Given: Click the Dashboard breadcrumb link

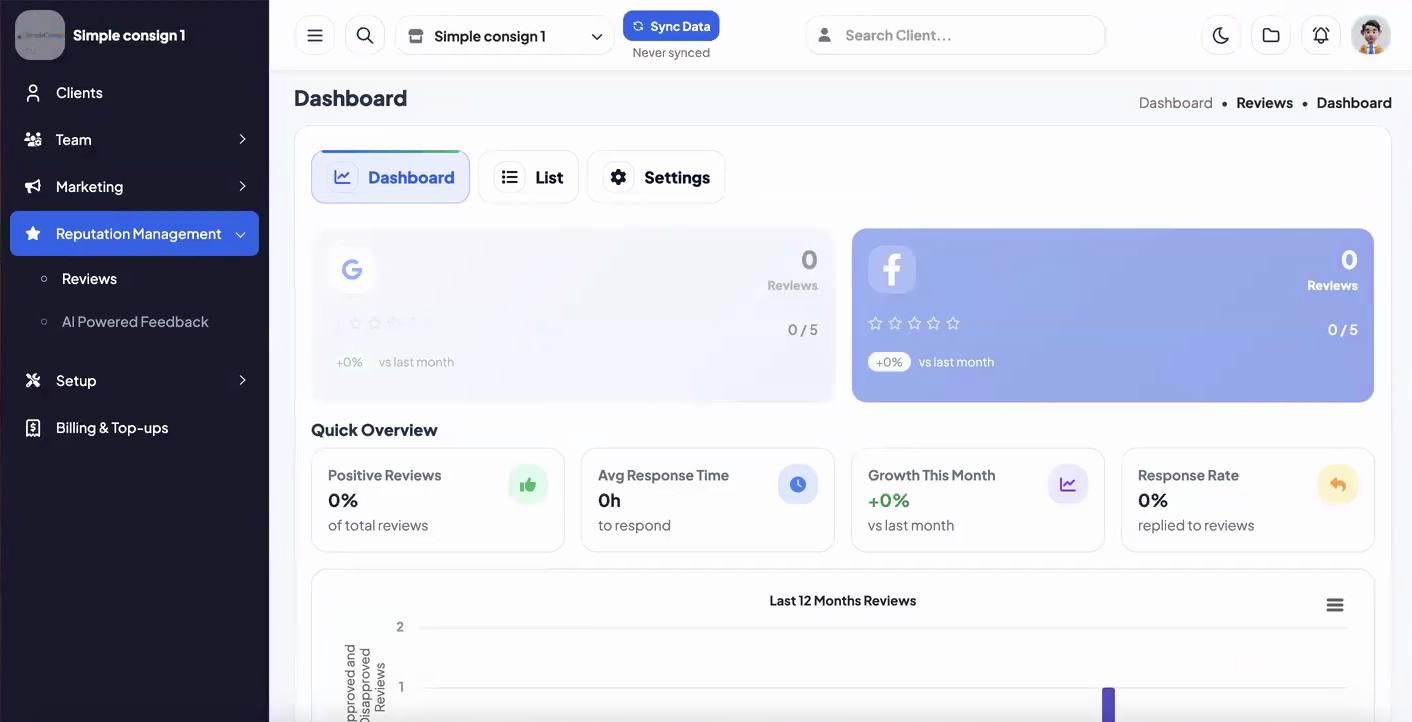Looking at the screenshot, I should pos(1176,103).
